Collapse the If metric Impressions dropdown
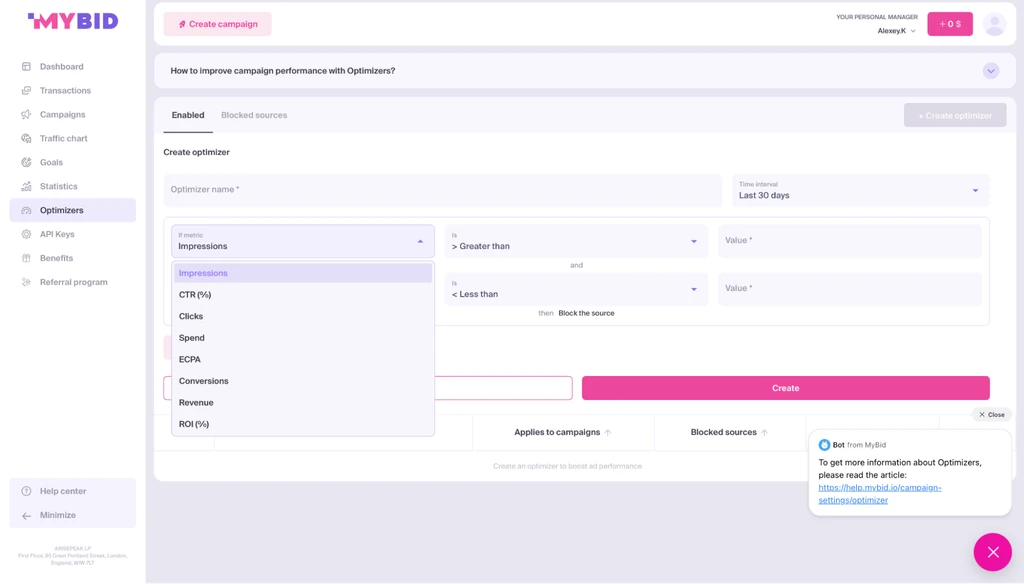Image resolution: width=1024 pixels, height=584 pixels. pyautogui.click(x=302, y=241)
